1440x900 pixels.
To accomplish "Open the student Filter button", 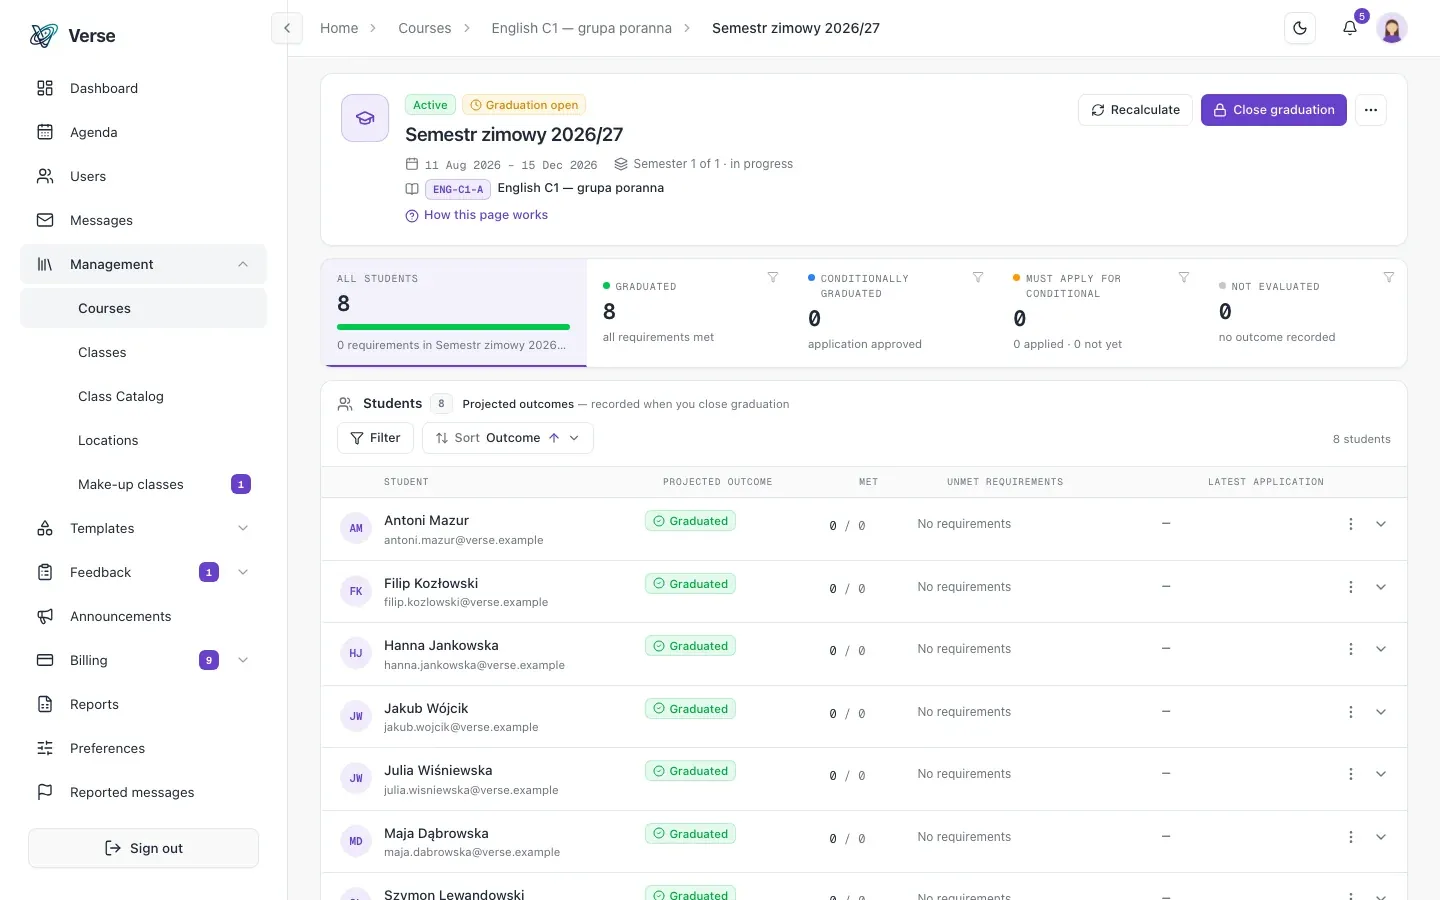I will 376,438.
